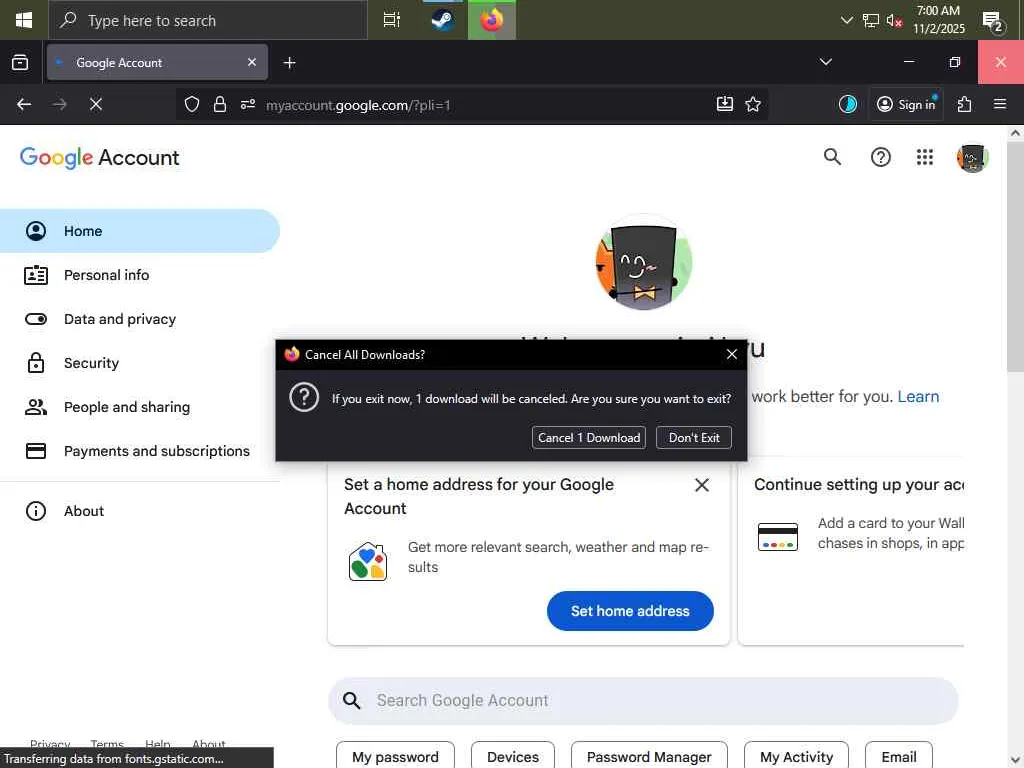Screen dimensions: 1024x768
Task: Click the muted volume tray icon
Action: (x=894, y=21)
